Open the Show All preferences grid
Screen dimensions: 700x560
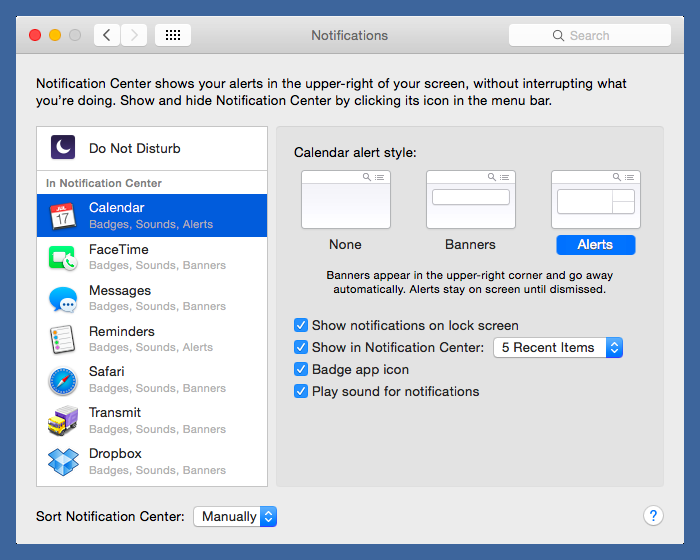point(172,35)
